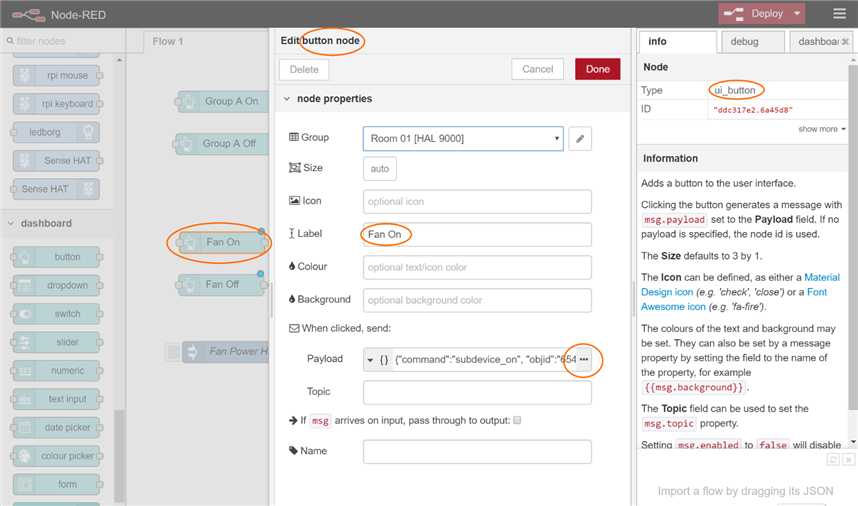Select the Fan Power node
The height and width of the screenshot is (506, 858).
tap(227, 352)
